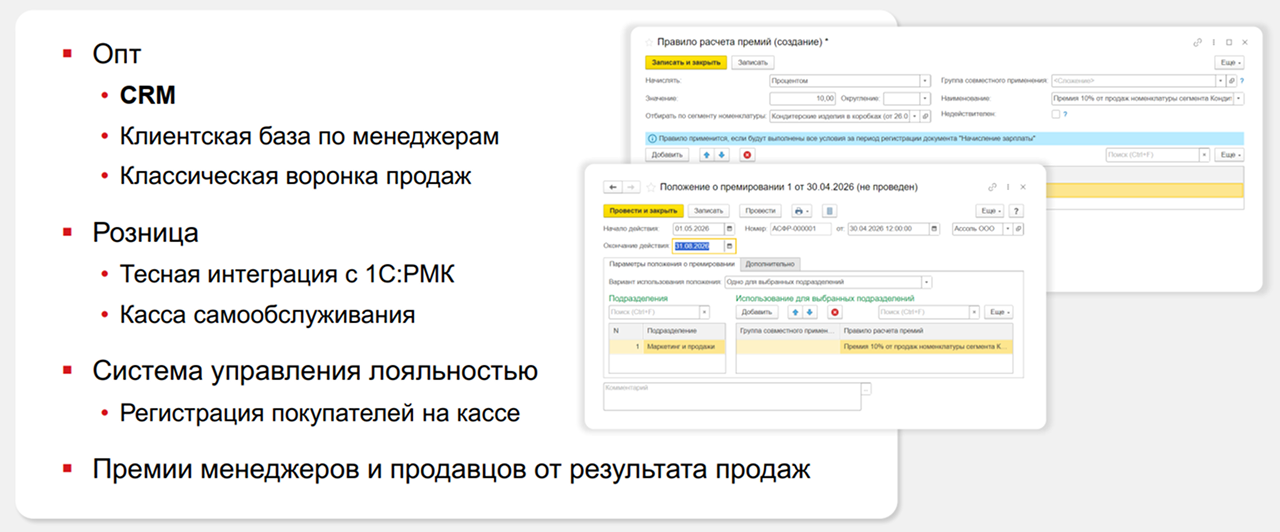This screenshot has height=532, width=1280.
Task: Click the ellipsis button beside Комментарий
Action: [x=867, y=389]
